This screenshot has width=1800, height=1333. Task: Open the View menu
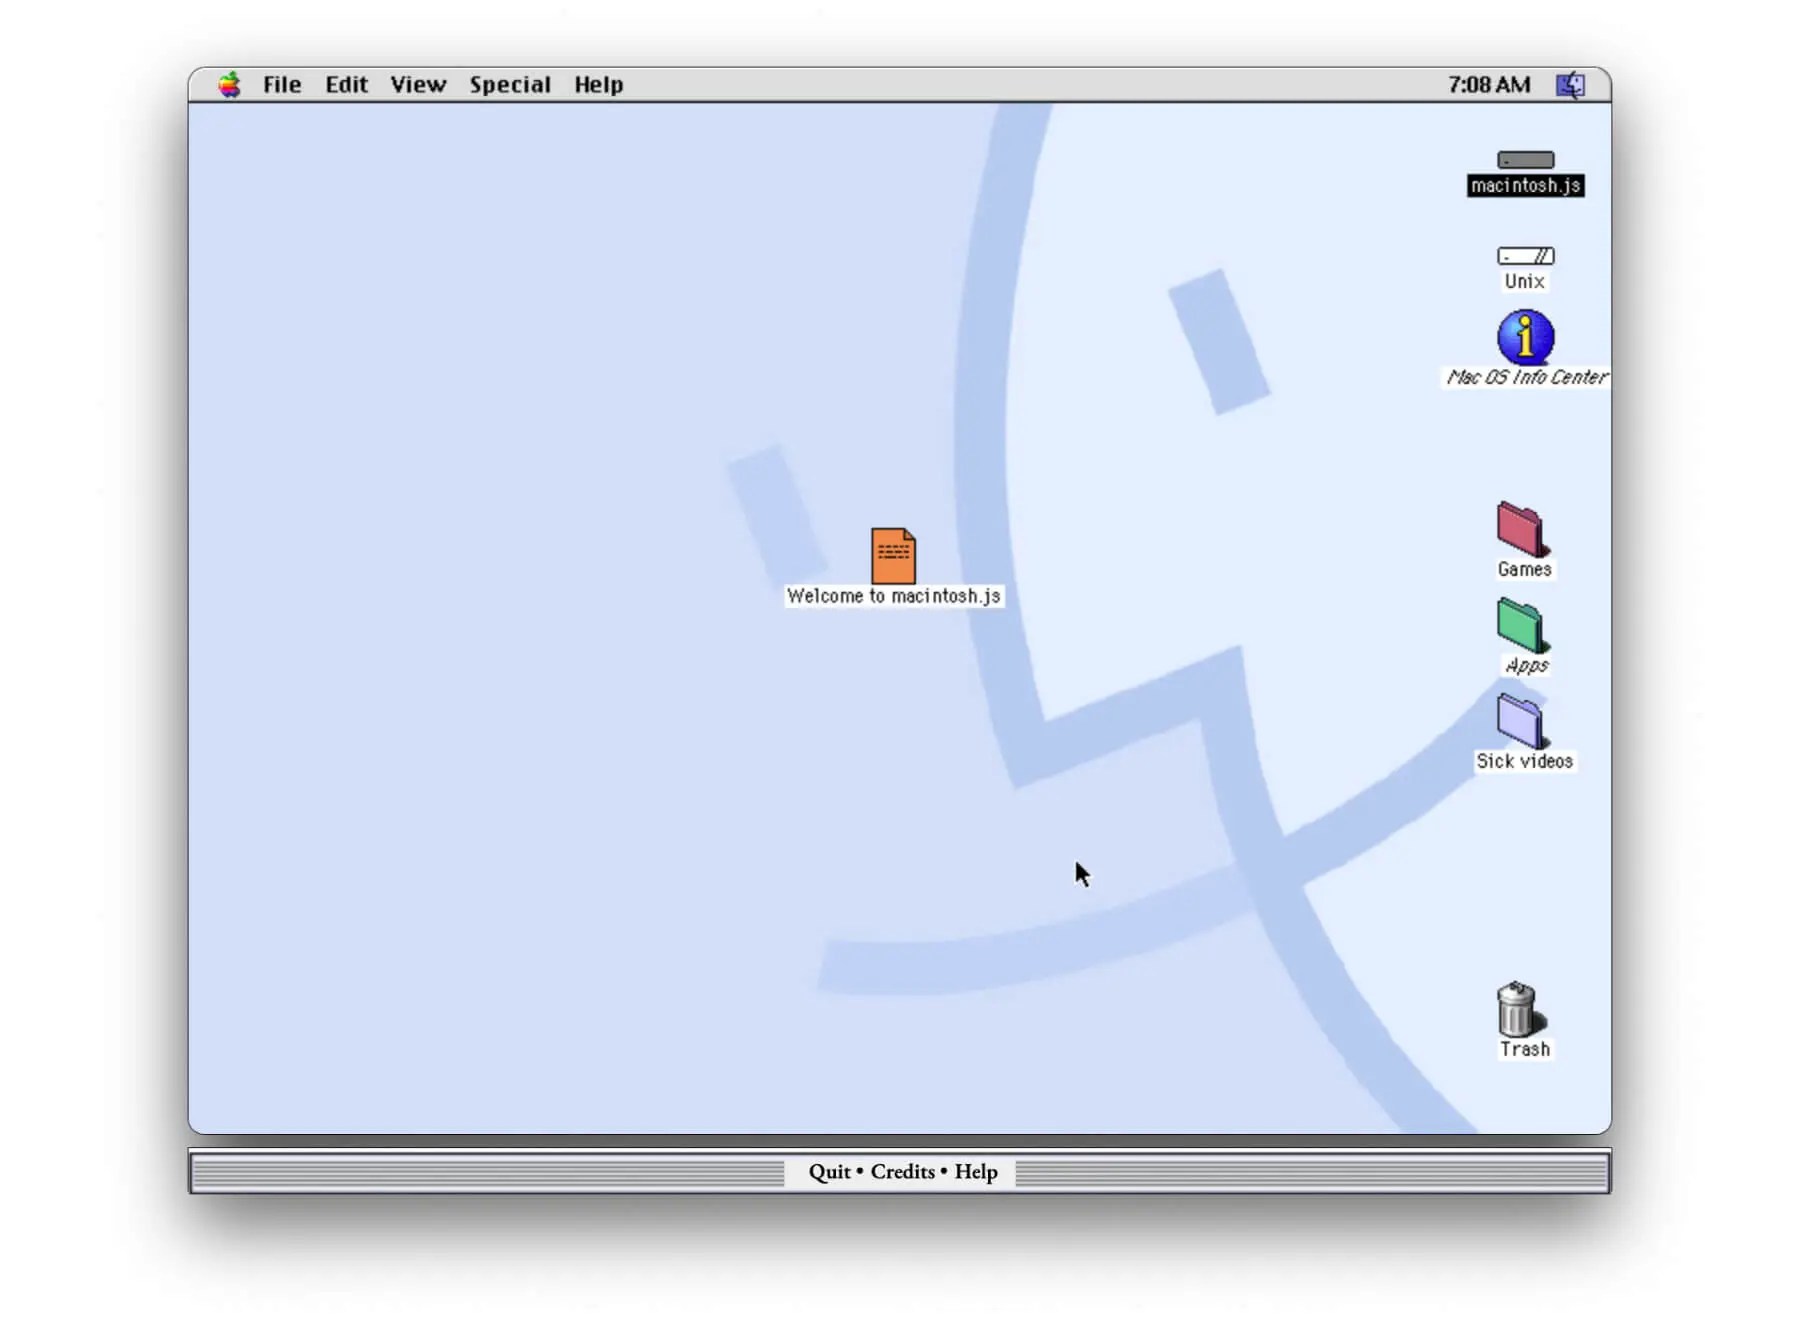pos(417,84)
